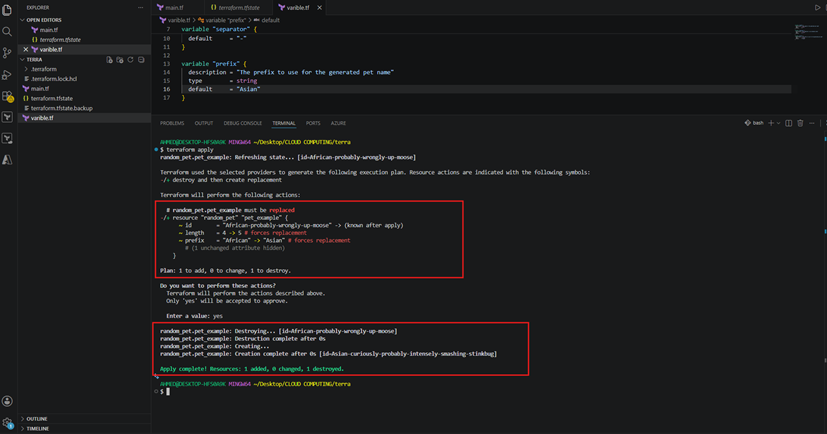Open the Source Control view

pos(7,53)
